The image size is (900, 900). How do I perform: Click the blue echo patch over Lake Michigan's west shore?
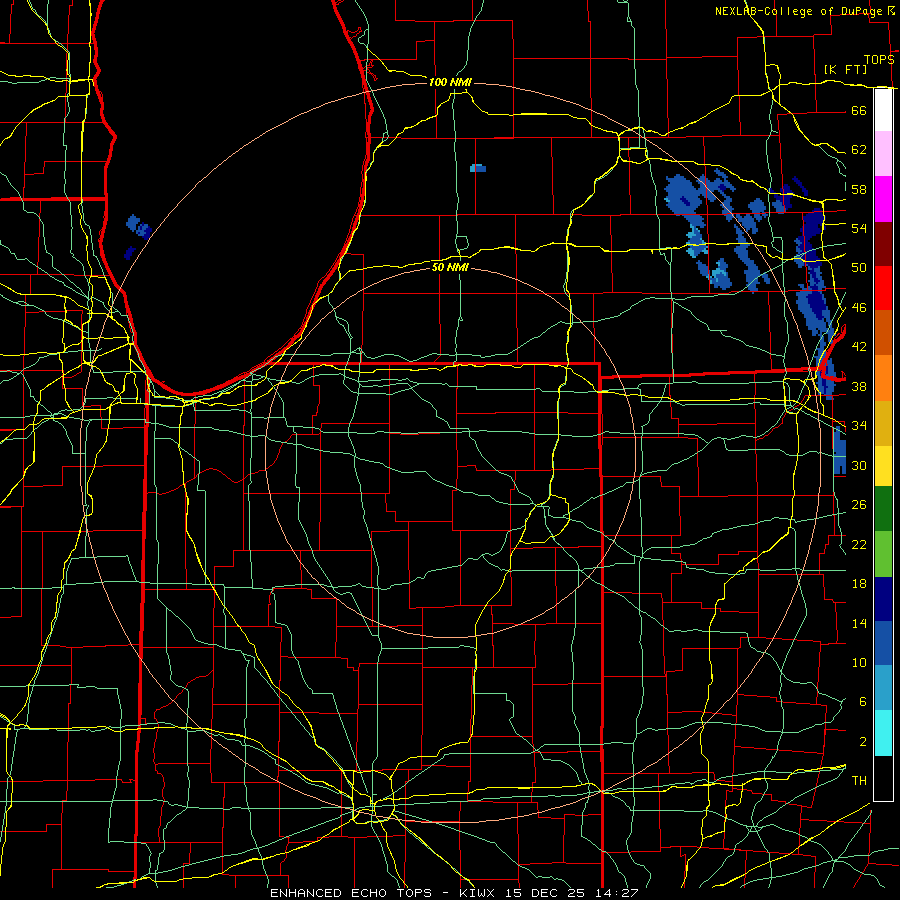click(138, 228)
